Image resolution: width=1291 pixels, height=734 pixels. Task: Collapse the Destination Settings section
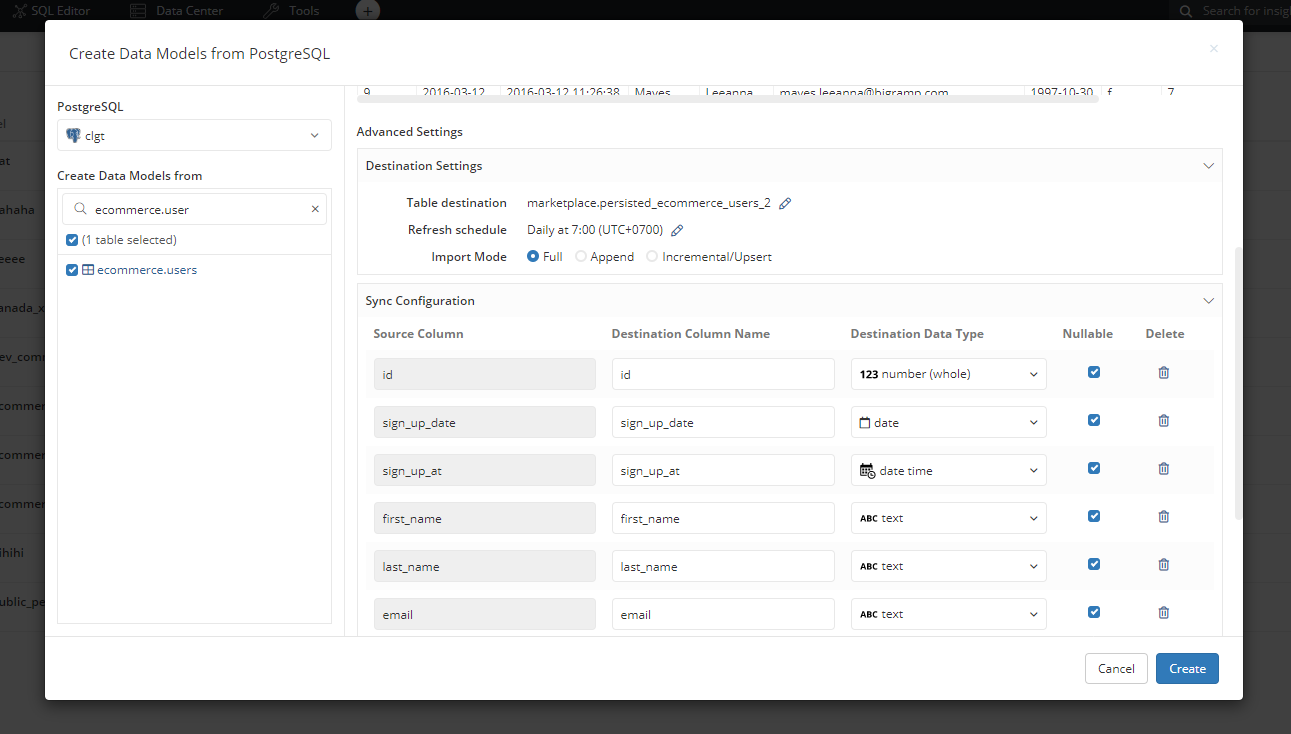point(1208,166)
